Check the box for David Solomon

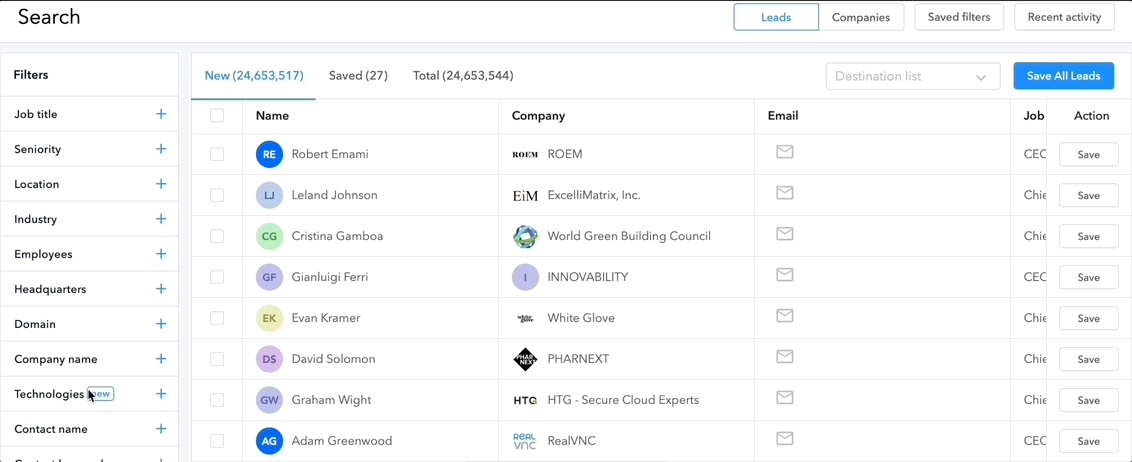click(217, 359)
